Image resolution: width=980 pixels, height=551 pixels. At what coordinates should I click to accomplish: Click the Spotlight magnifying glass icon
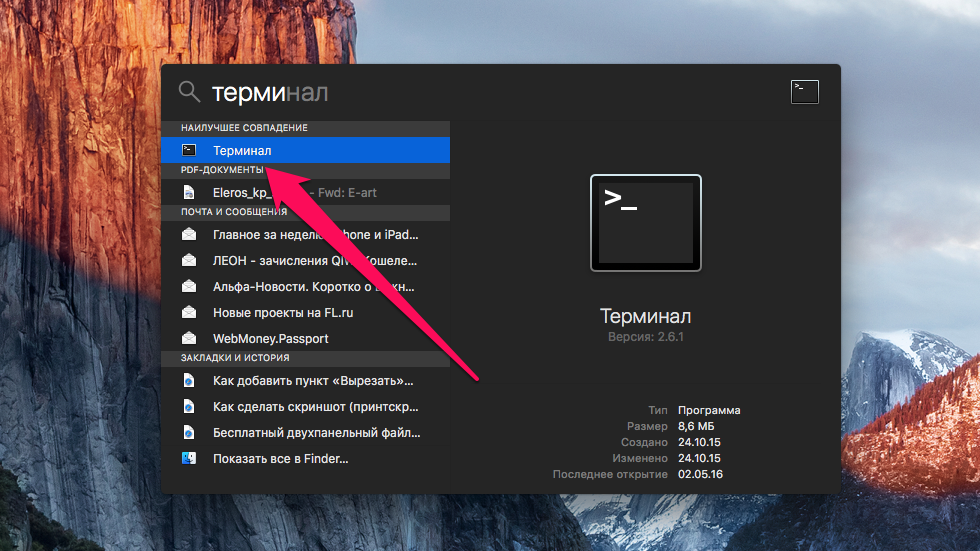[x=189, y=92]
